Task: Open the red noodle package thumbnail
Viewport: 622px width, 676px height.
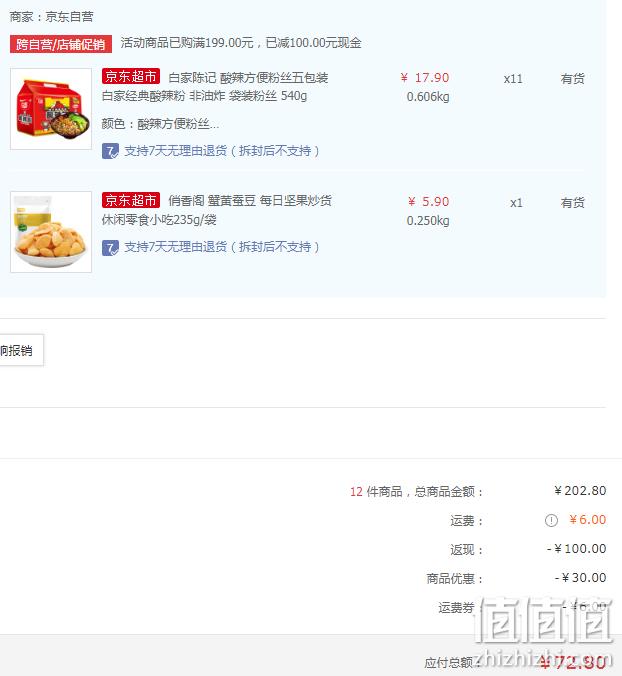Action: [x=51, y=109]
